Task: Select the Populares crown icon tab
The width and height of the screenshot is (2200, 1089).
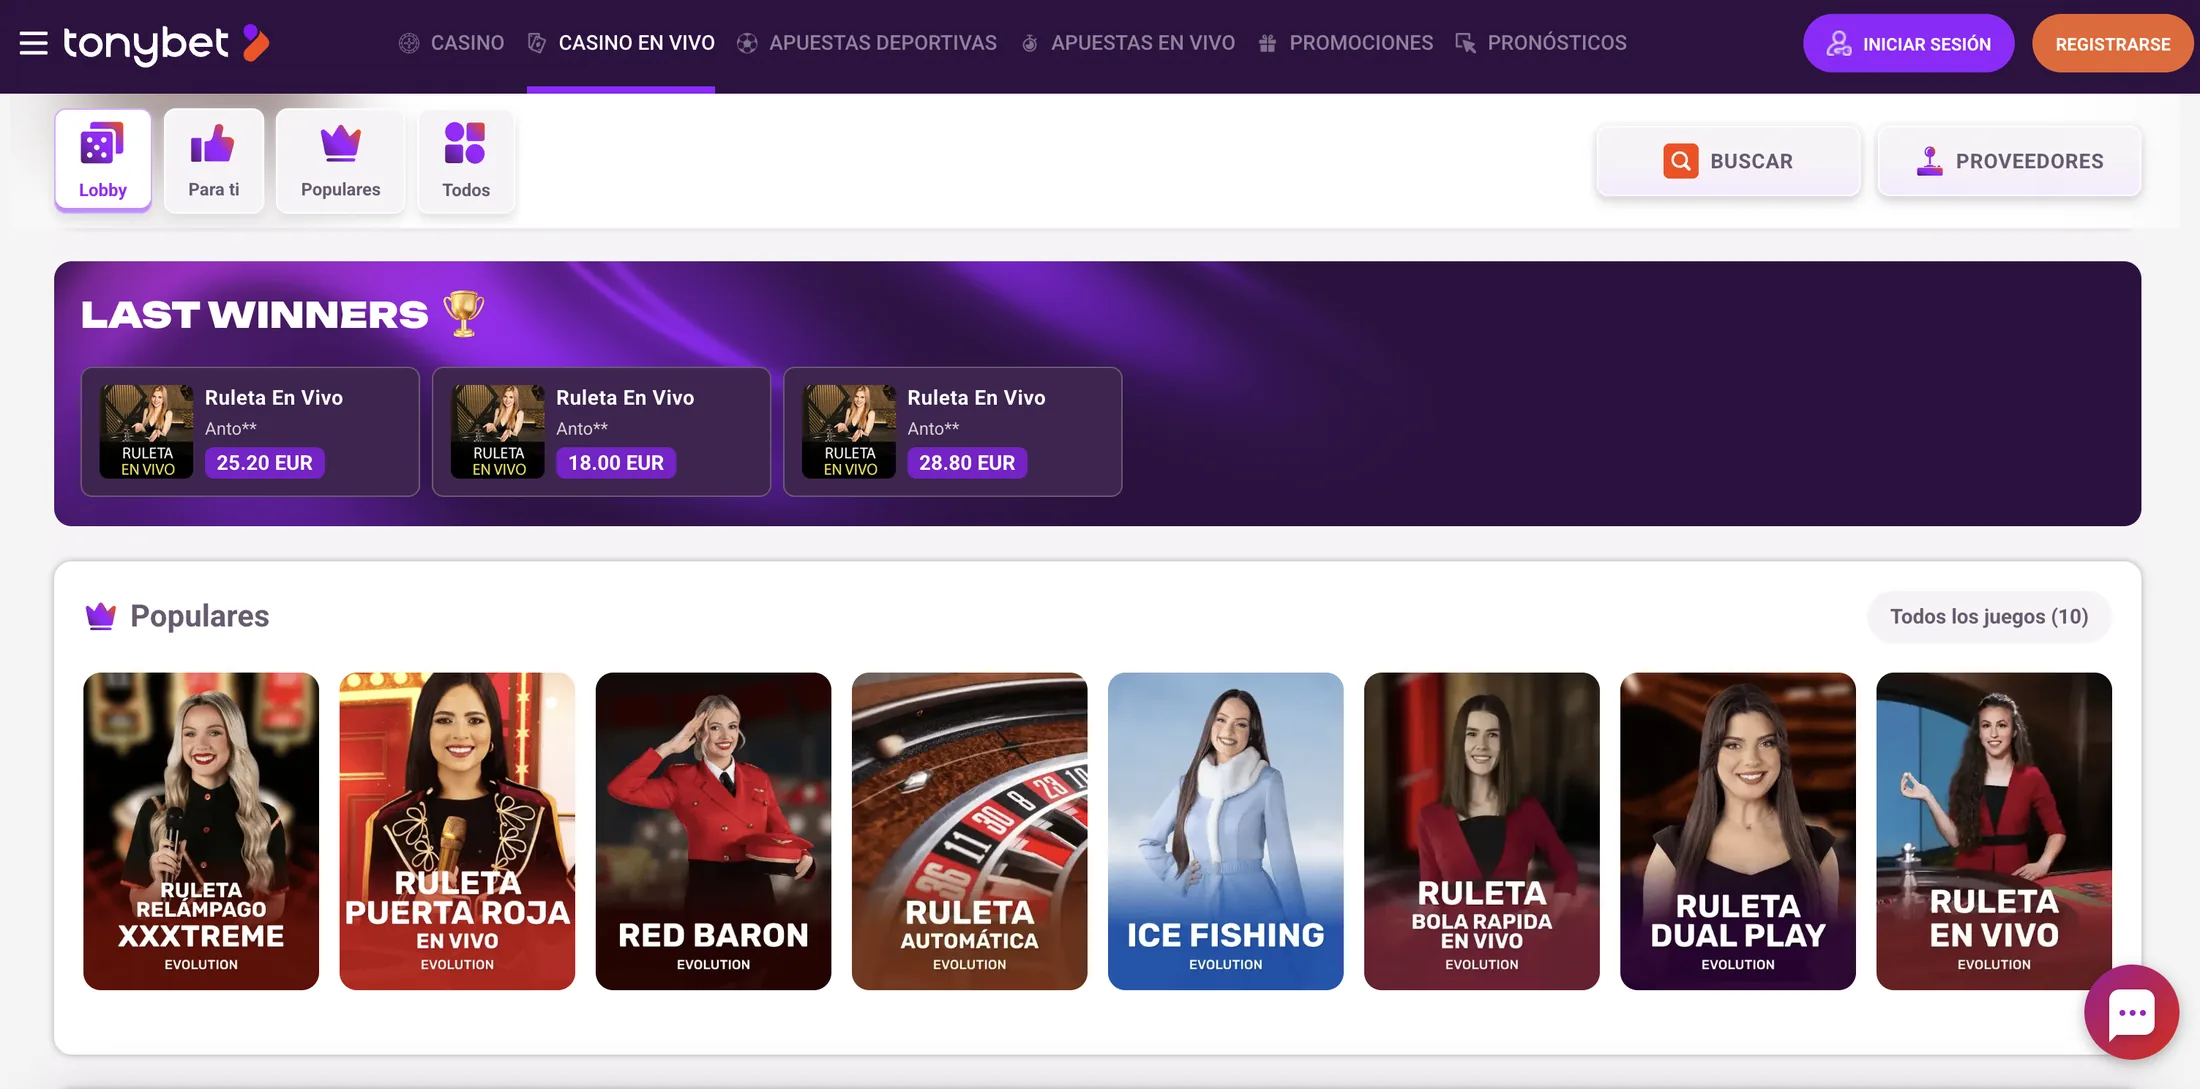Action: [341, 144]
